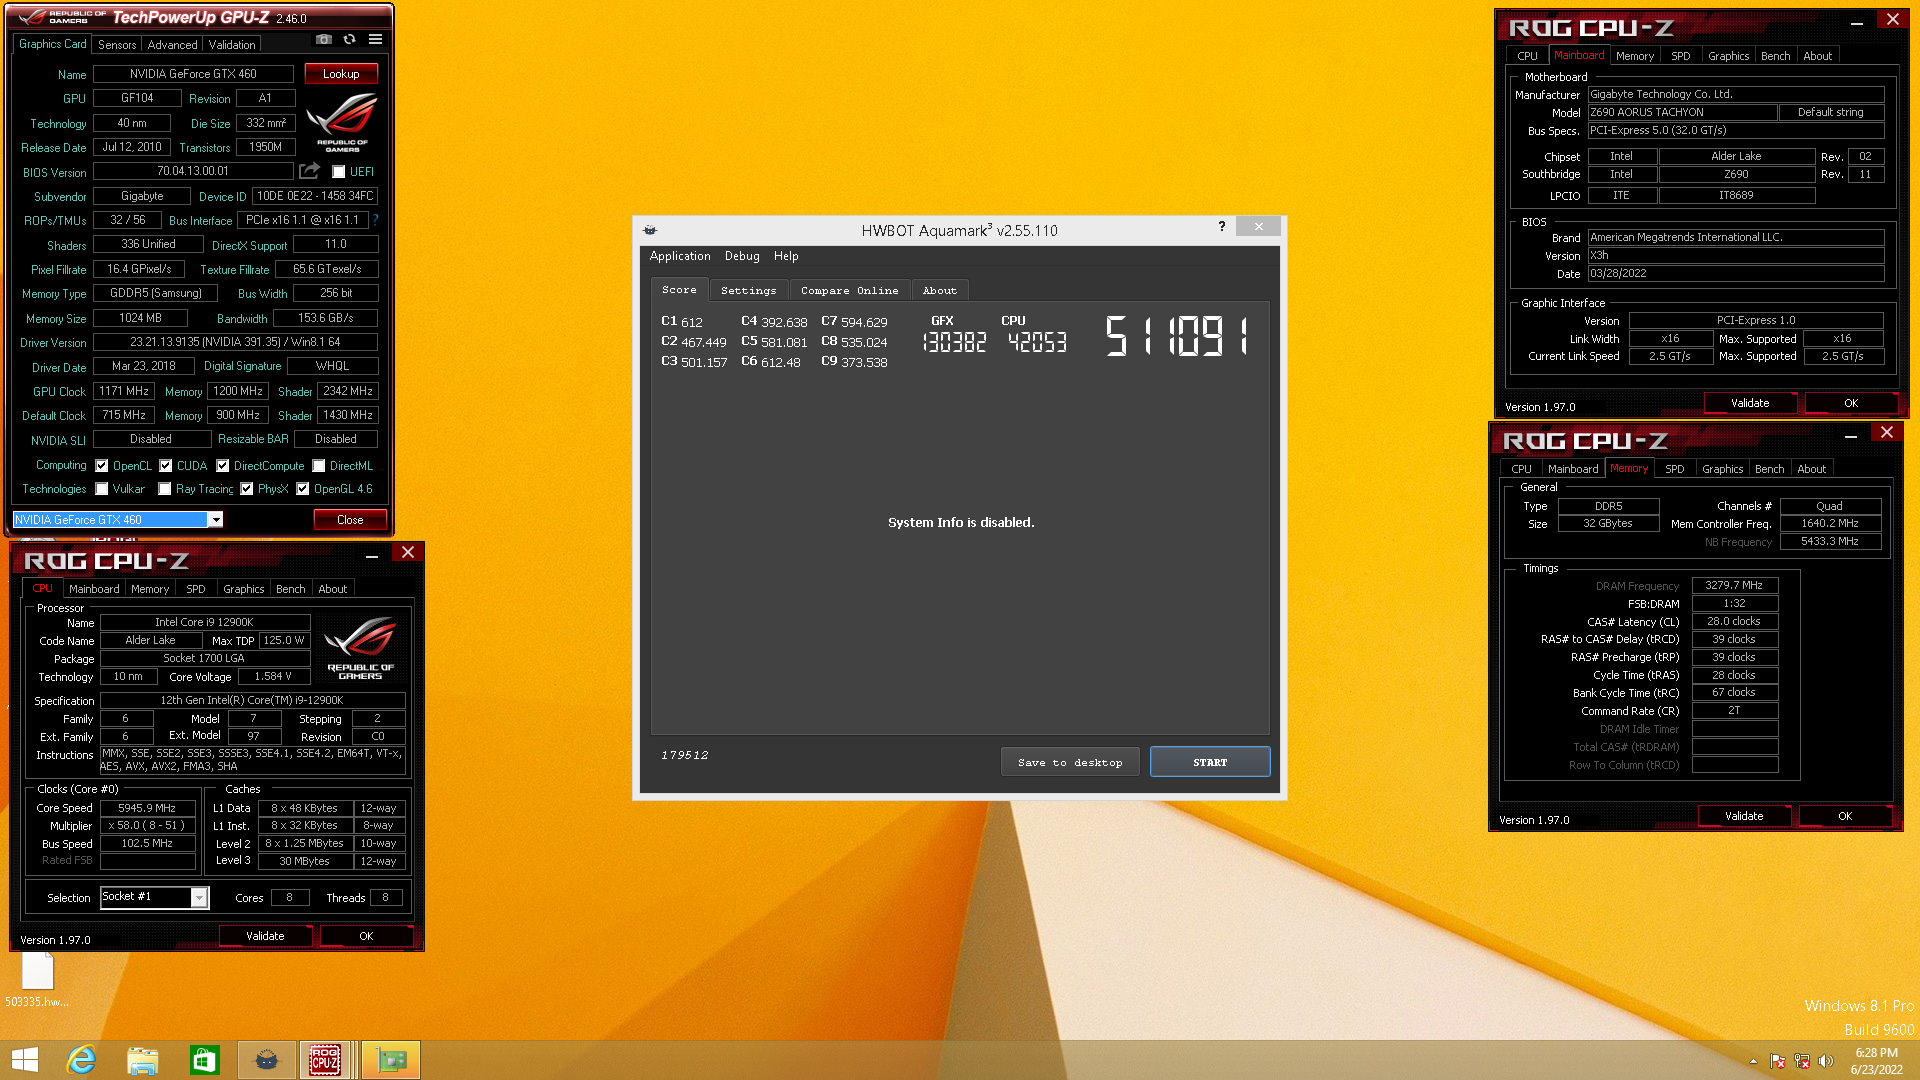Open SPD tab in CPU-Z Mainboard window
Screen dimensions: 1920x1080
point(1681,56)
